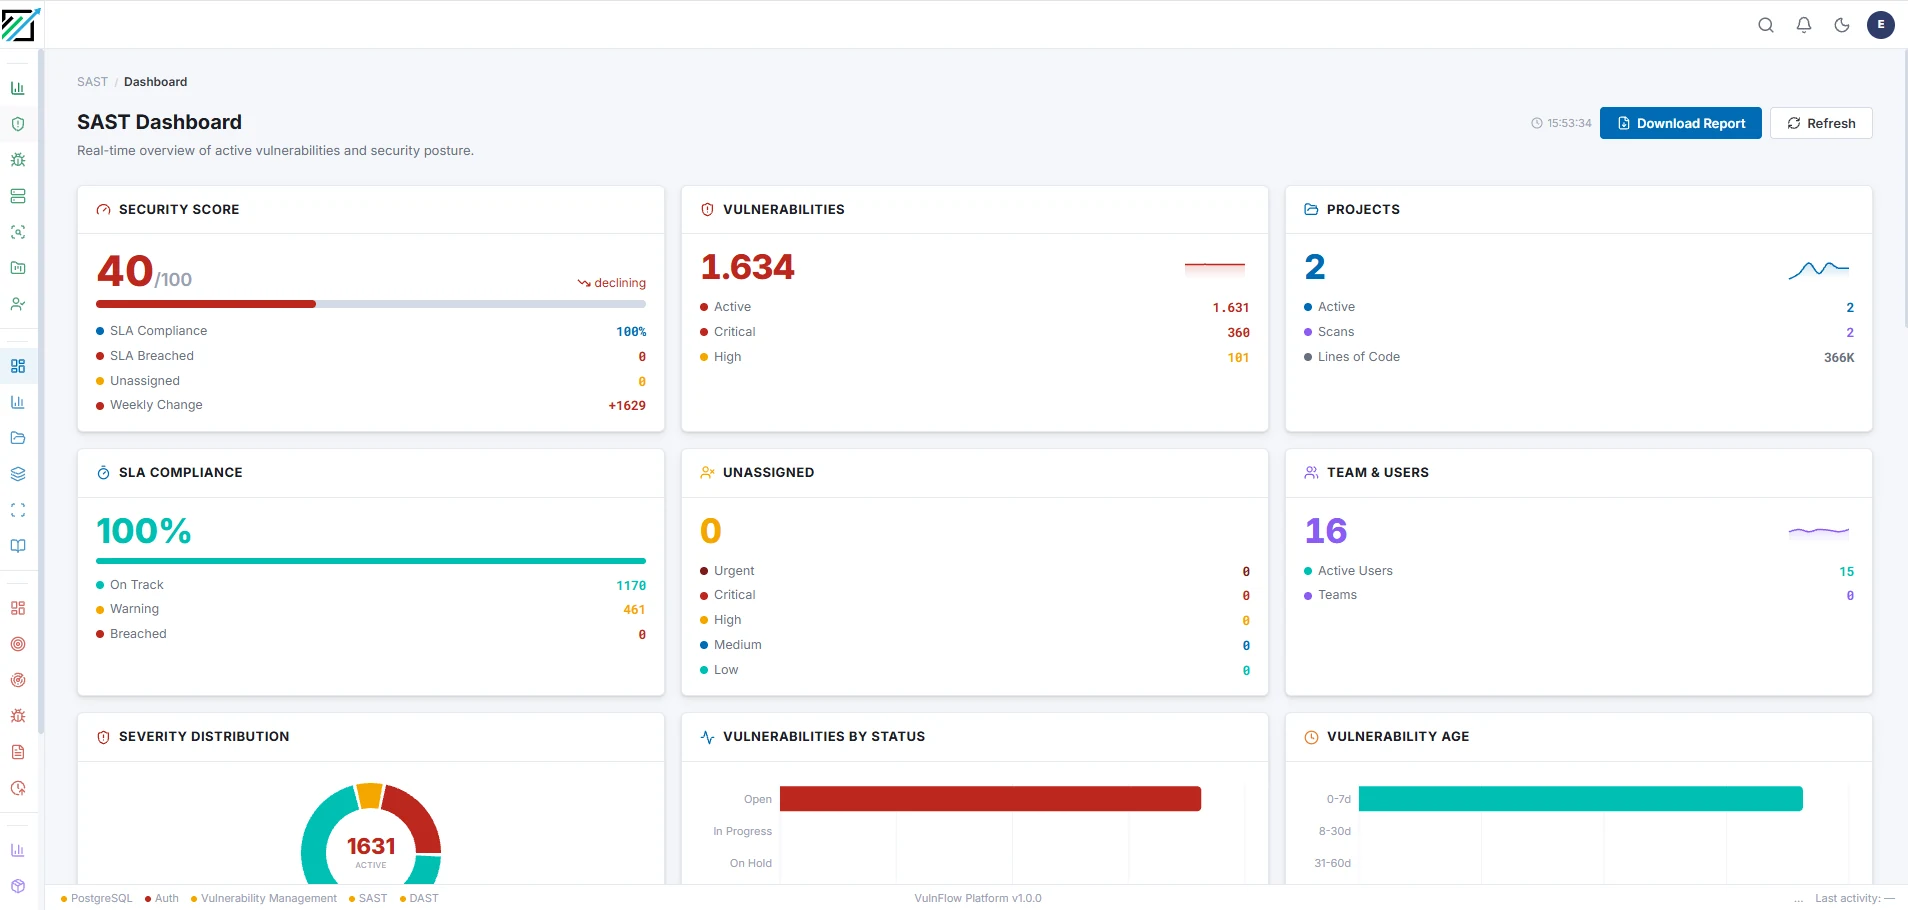Click the PostgreSQL status in footer
The height and width of the screenshot is (910, 1908).
tap(96, 898)
